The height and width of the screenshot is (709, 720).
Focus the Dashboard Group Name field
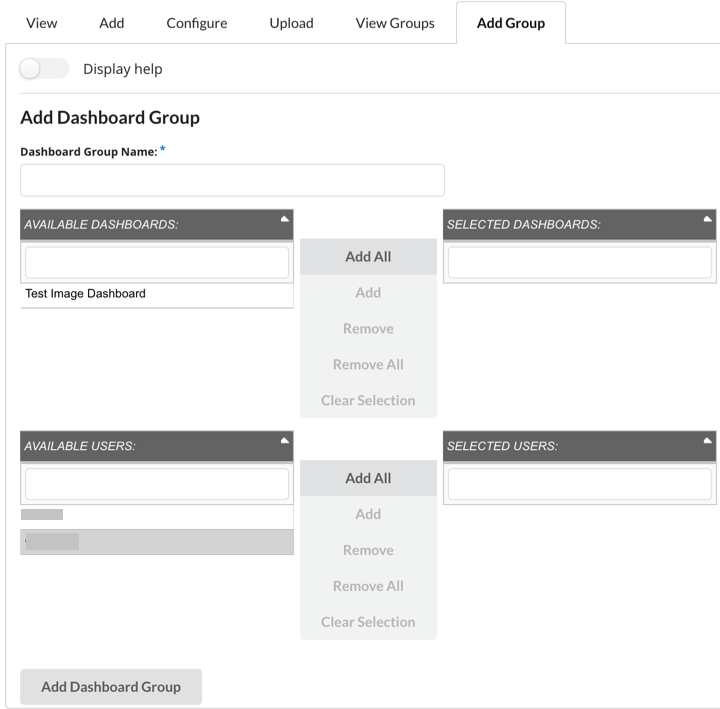tap(232, 180)
